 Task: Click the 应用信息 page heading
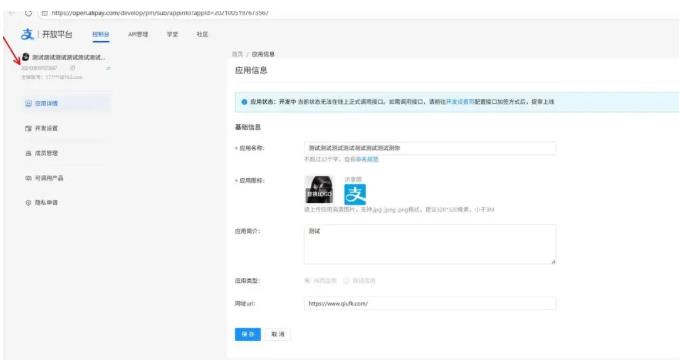[x=251, y=70]
